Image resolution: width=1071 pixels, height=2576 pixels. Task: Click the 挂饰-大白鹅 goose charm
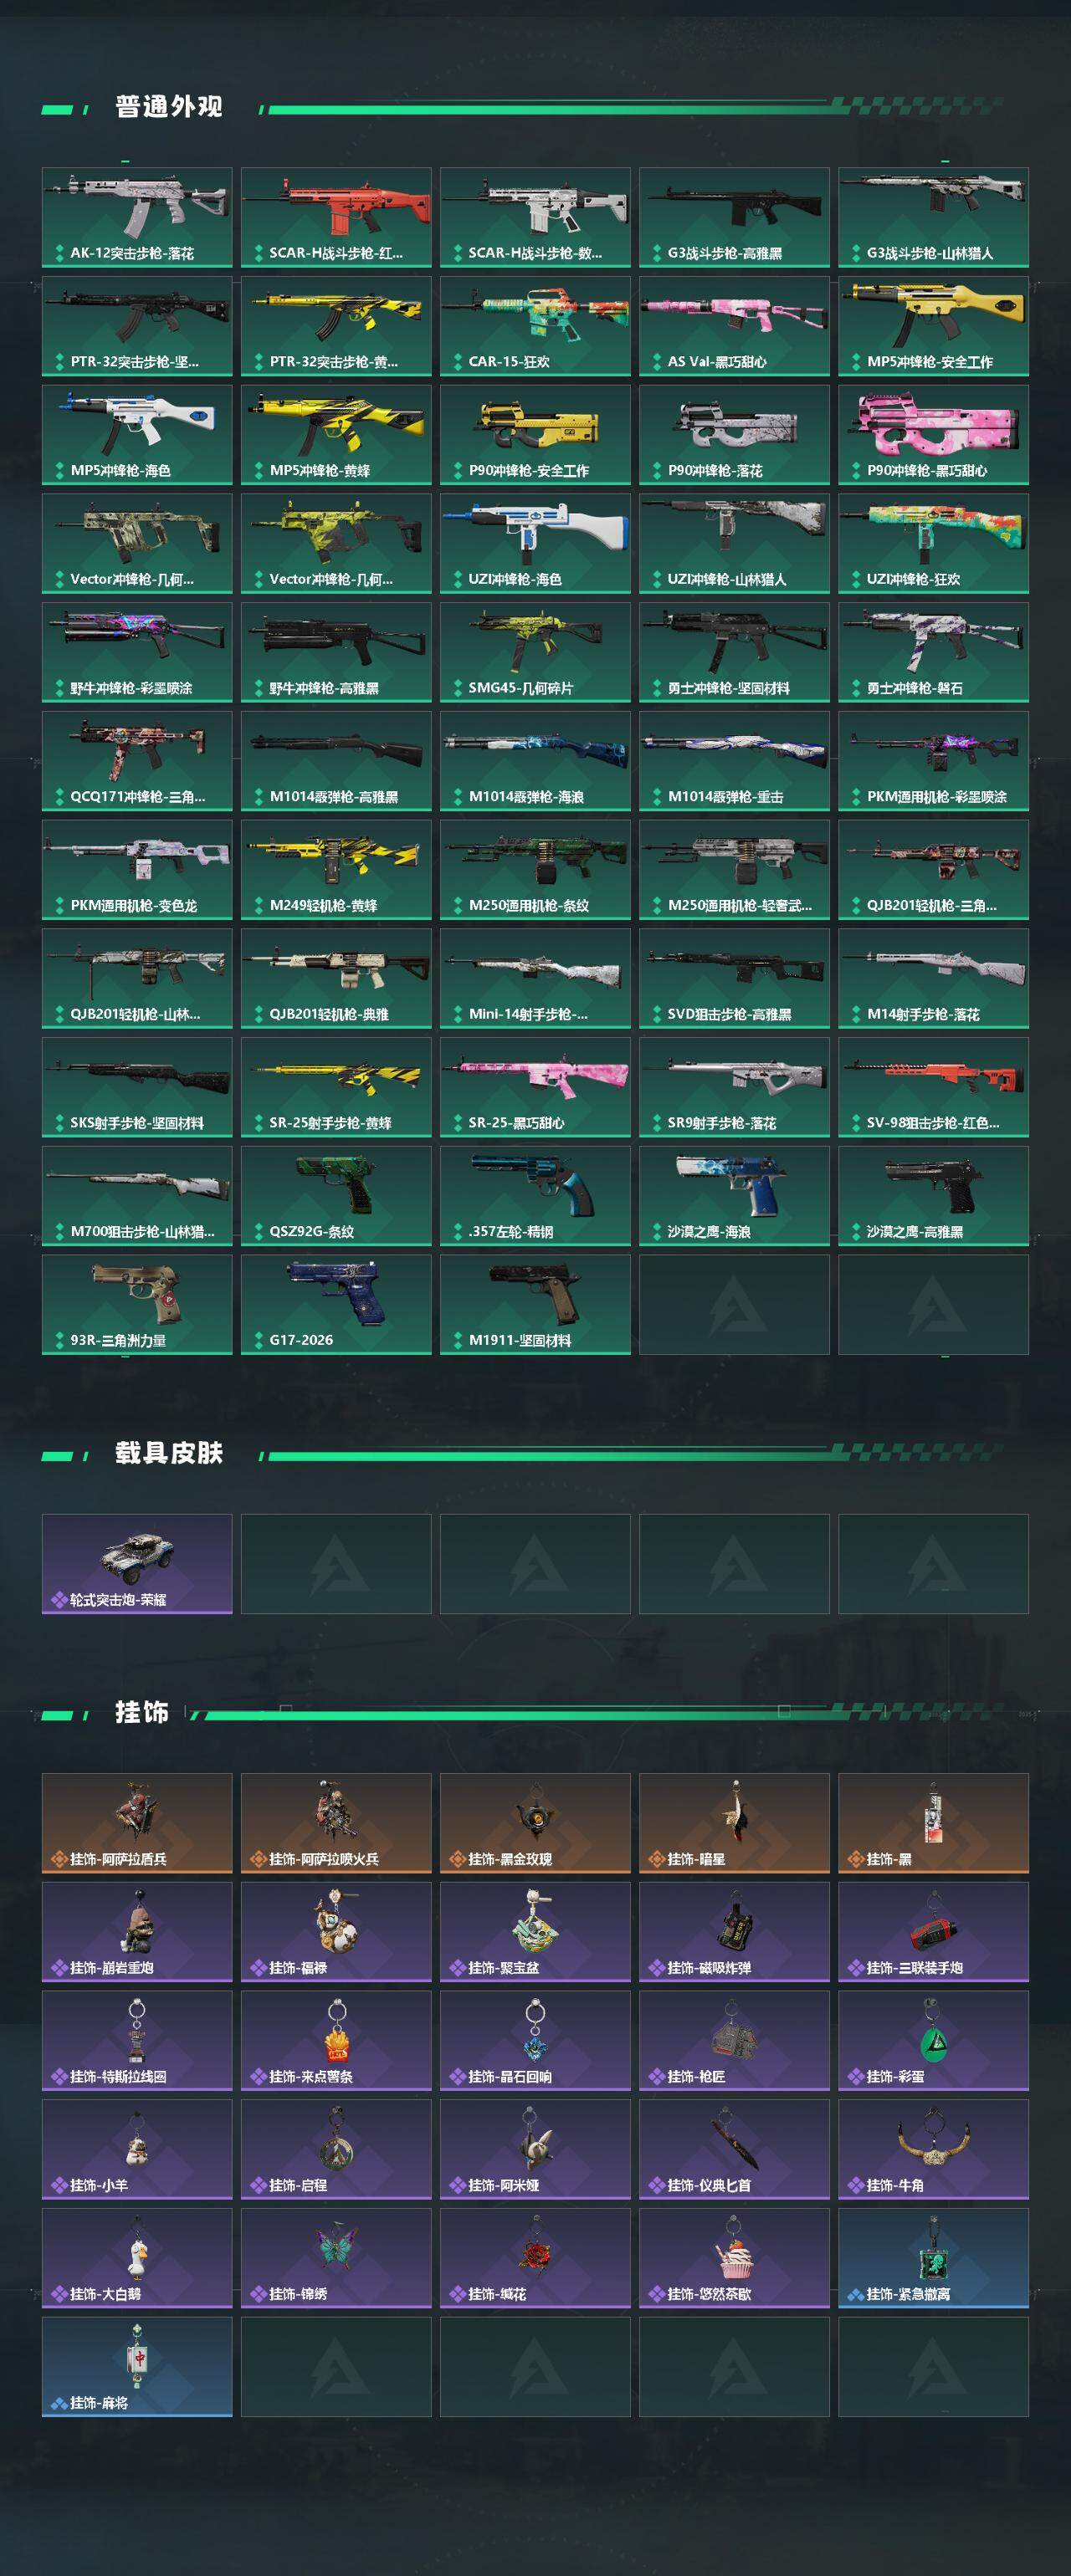tap(137, 2259)
